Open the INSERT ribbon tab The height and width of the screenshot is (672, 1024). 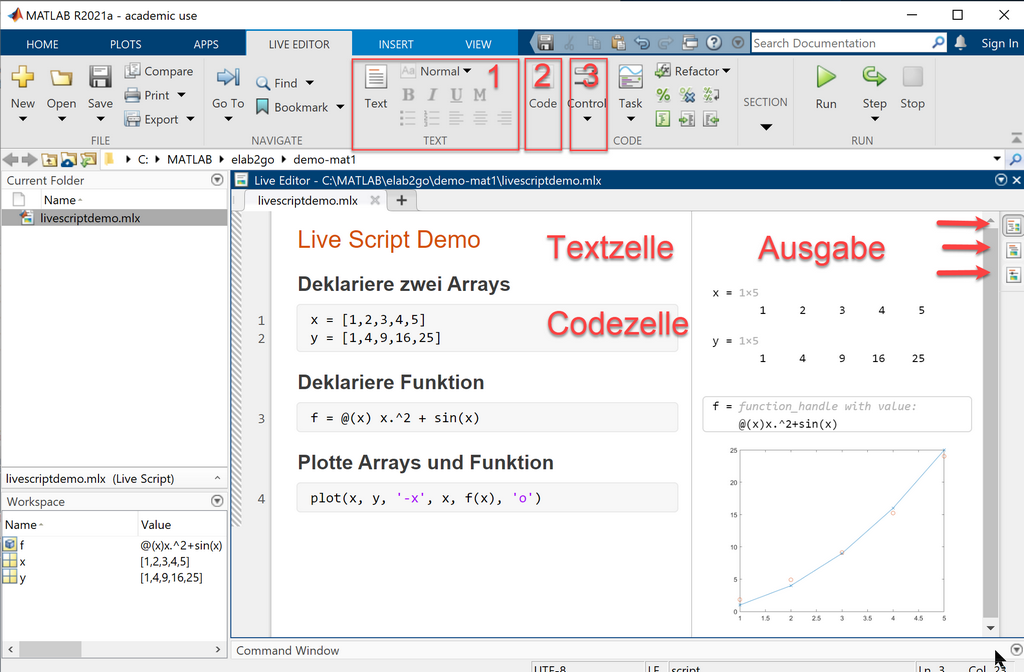coord(396,44)
